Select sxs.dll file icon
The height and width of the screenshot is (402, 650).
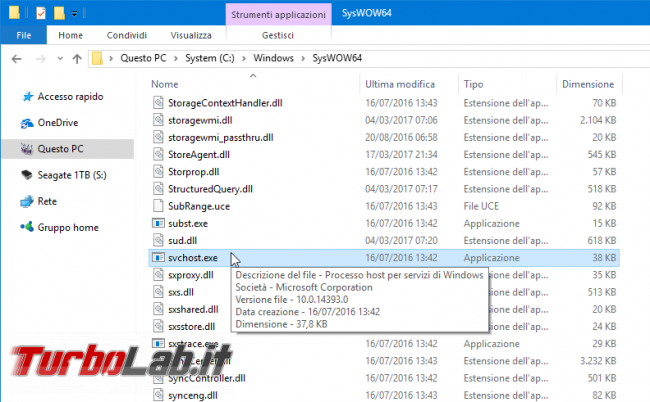pyautogui.click(x=158, y=292)
